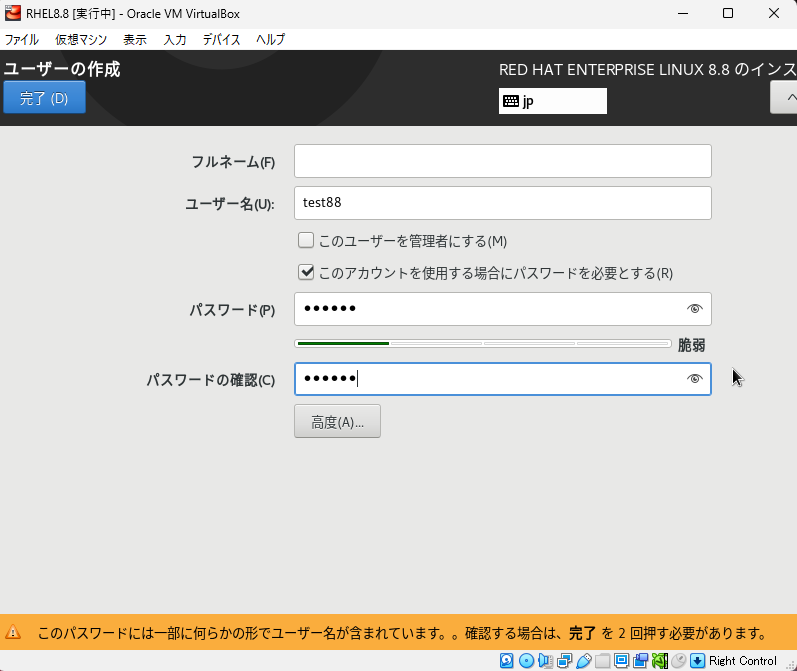Click the CPU execution cap status icon
The width and height of the screenshot is (797, 671).
coord(660,660)
